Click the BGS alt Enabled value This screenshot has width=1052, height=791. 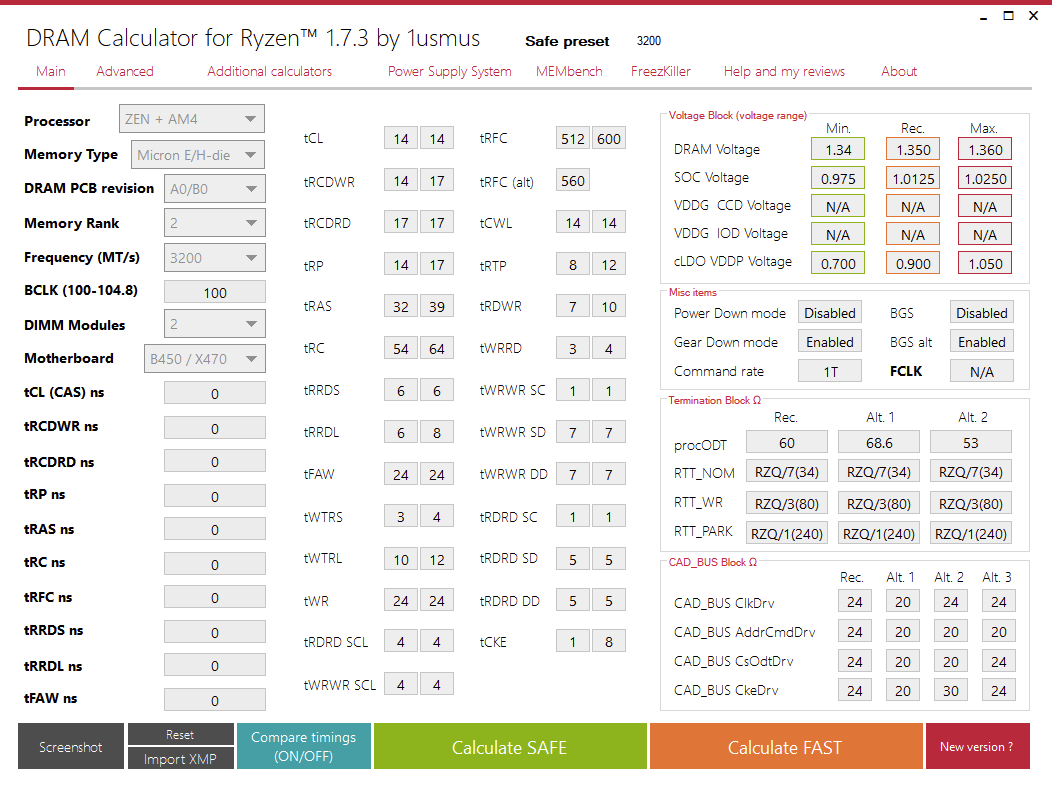coord(982,341)
